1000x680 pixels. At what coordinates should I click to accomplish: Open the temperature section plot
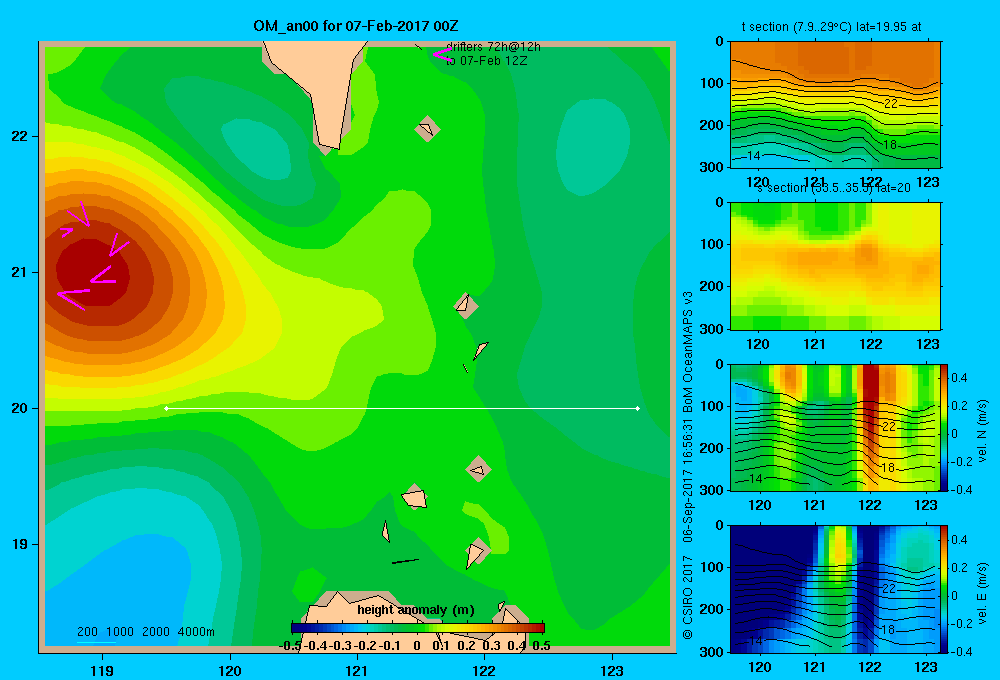tap(835, 105)
